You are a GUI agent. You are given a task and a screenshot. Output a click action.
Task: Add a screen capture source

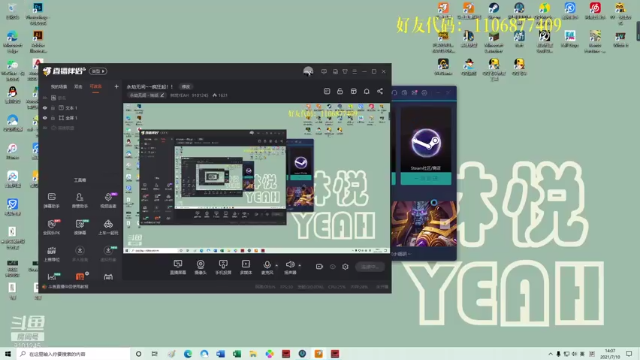[x=178, y=267]
